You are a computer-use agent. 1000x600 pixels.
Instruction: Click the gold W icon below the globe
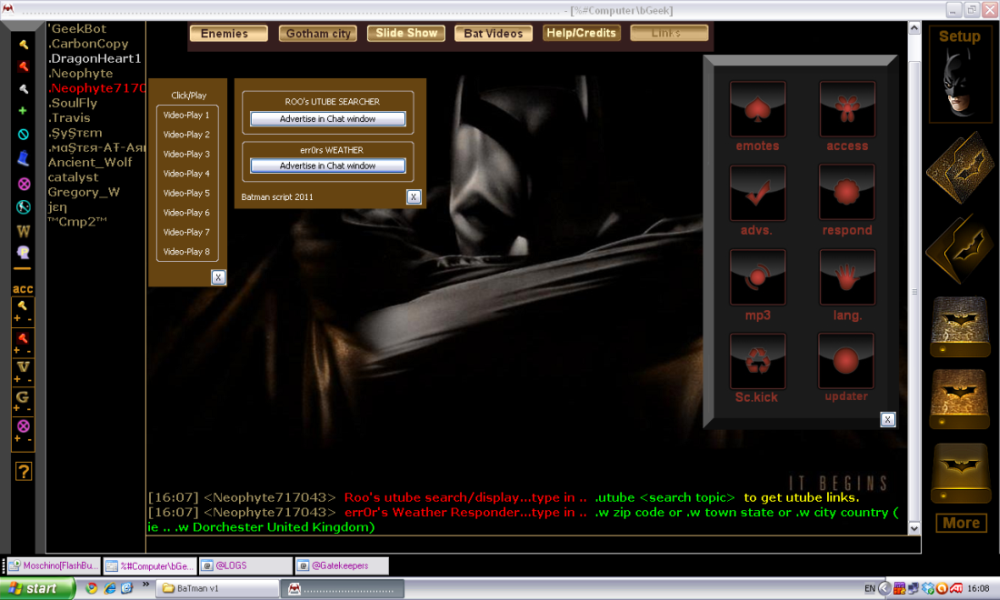tap(24, 231)
